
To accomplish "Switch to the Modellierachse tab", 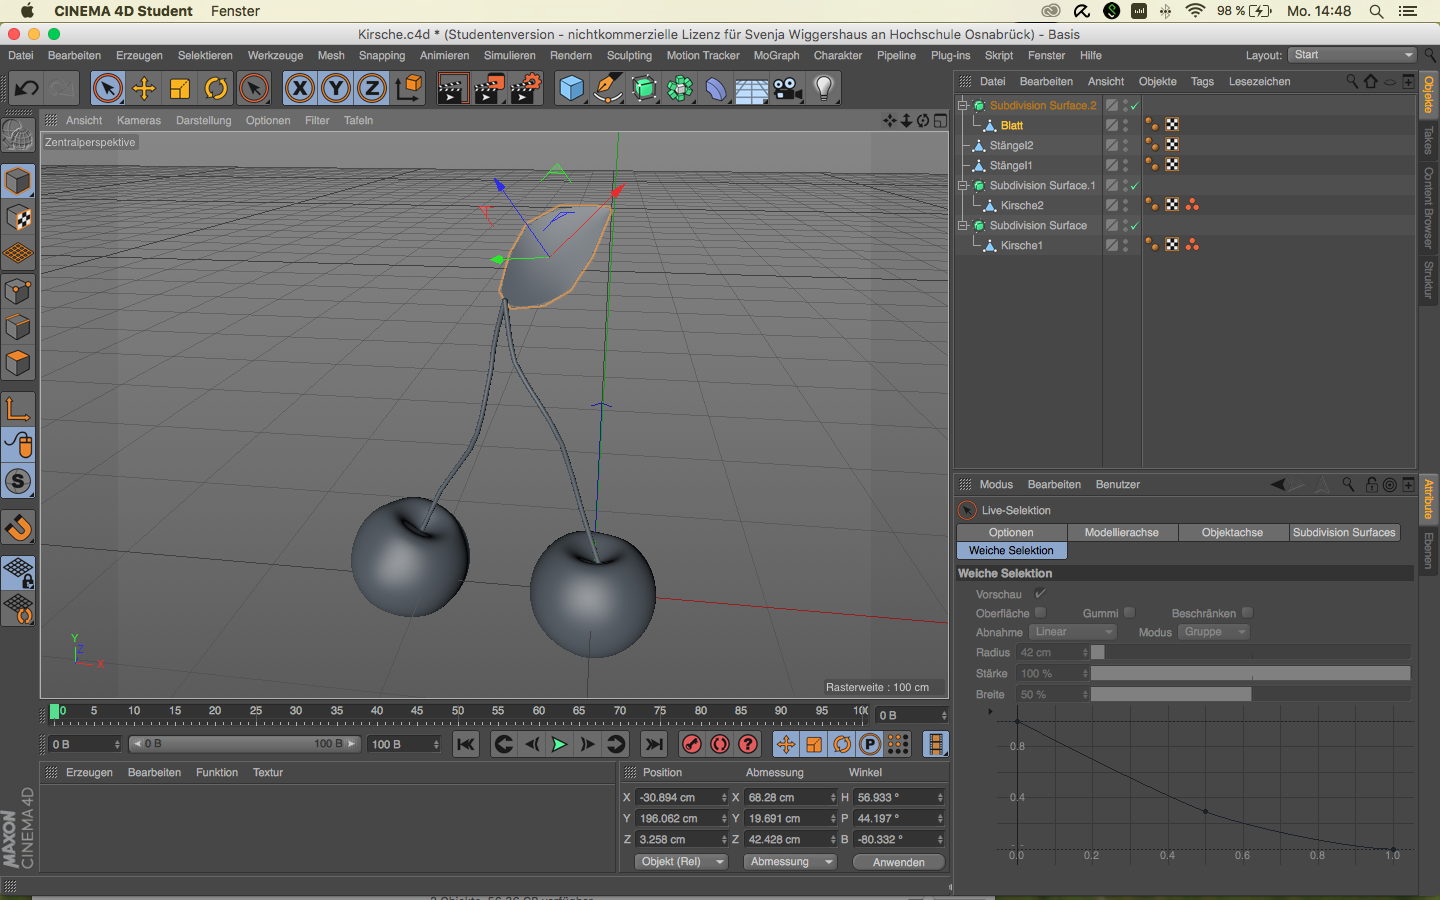I will [1122, 533].
